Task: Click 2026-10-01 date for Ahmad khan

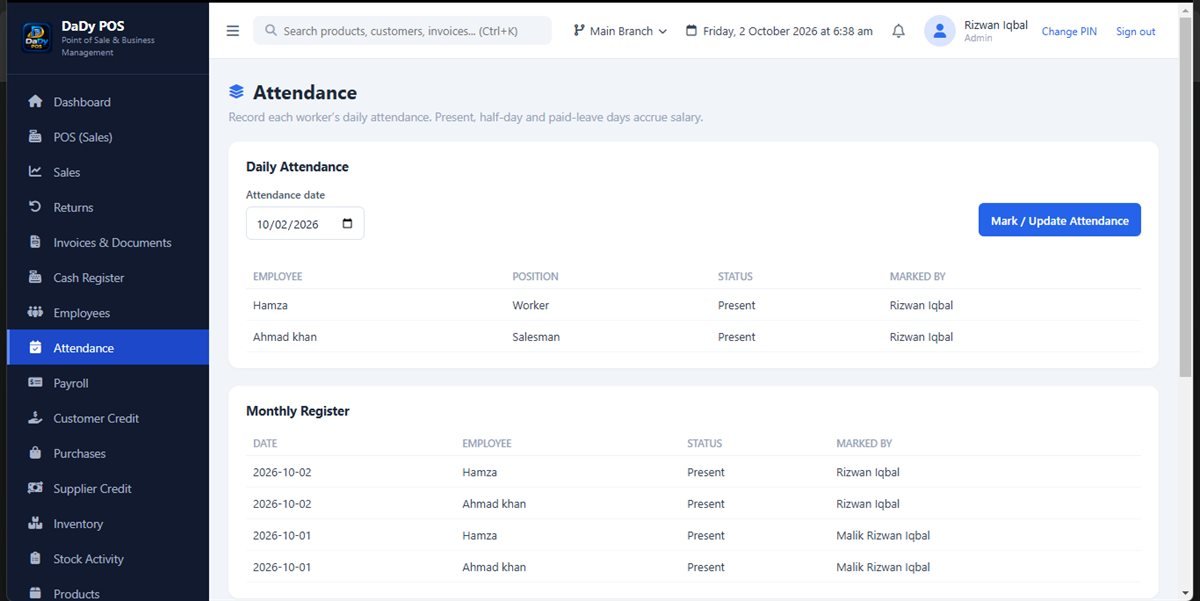Action: pyautogui.click(x=282, y=567)
